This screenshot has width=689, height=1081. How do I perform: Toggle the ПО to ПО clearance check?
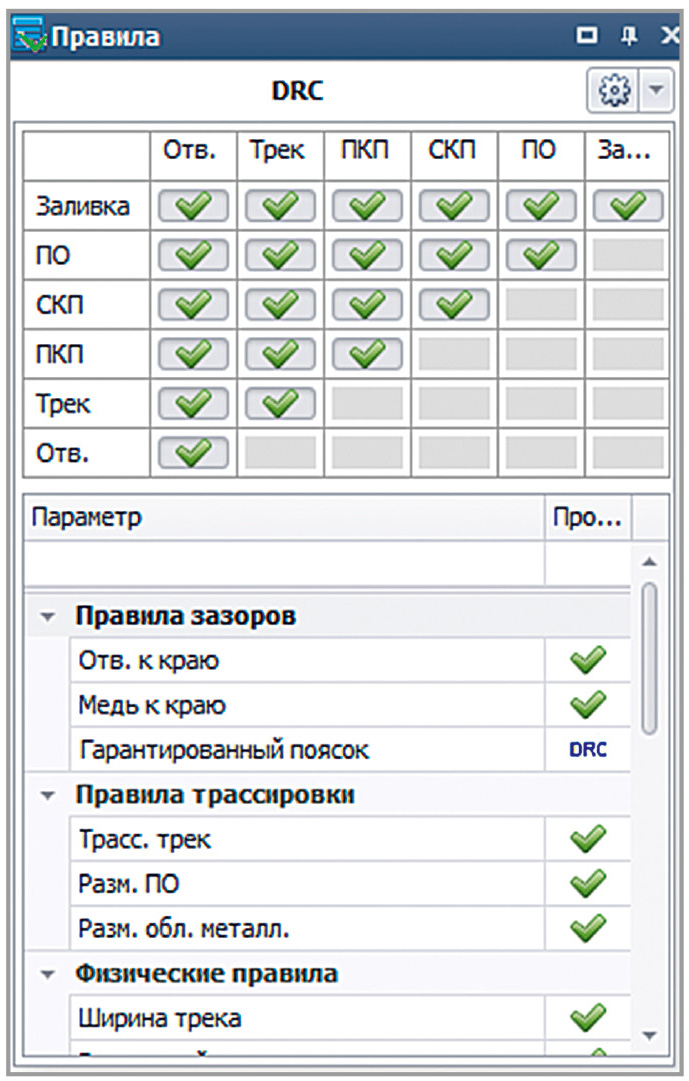click(540, 256)
